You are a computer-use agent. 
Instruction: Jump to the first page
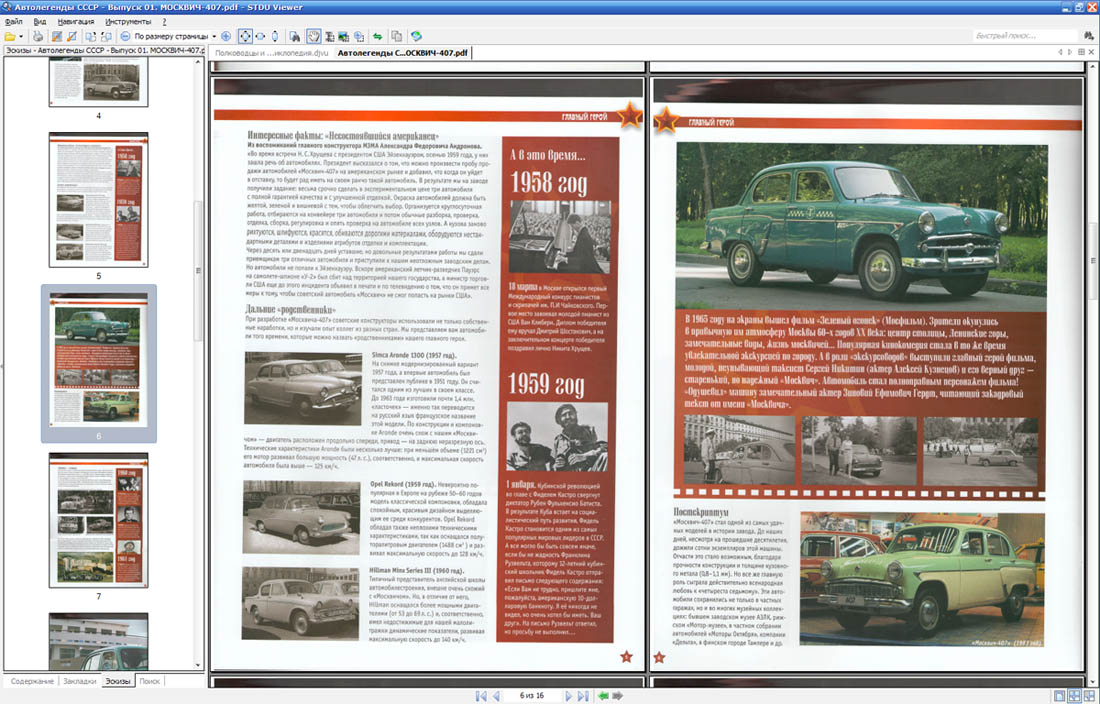tap(481, 695)
